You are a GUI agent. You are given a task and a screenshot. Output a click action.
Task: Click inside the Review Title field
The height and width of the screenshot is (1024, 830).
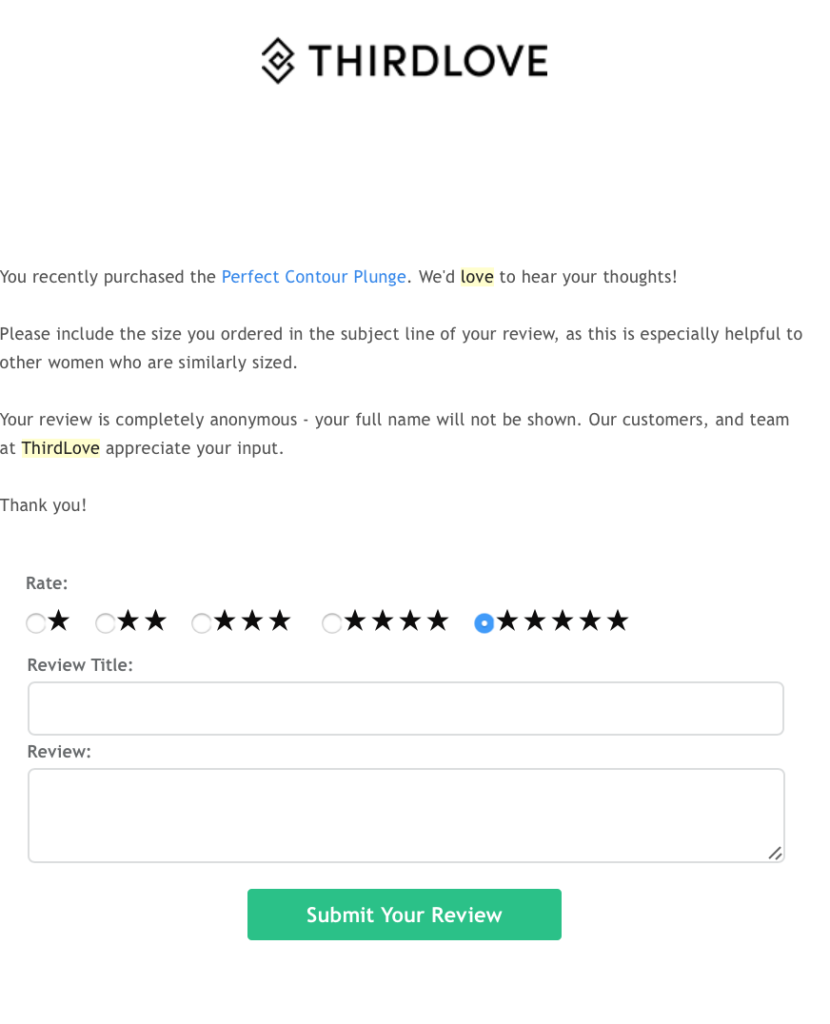click(404, 707)
